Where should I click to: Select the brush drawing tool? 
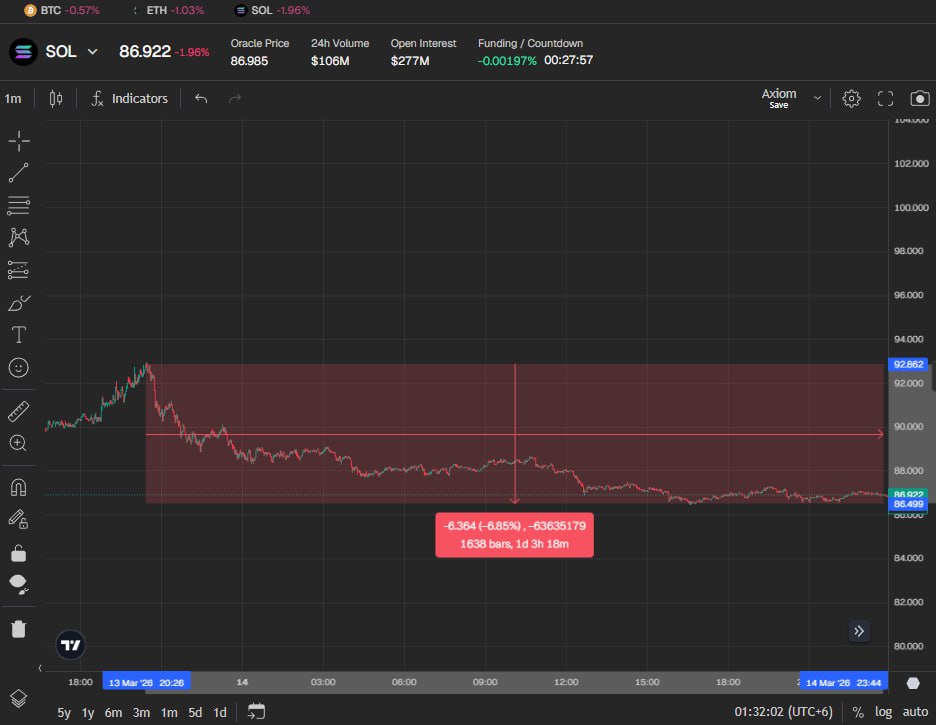(x=19, y=303)
